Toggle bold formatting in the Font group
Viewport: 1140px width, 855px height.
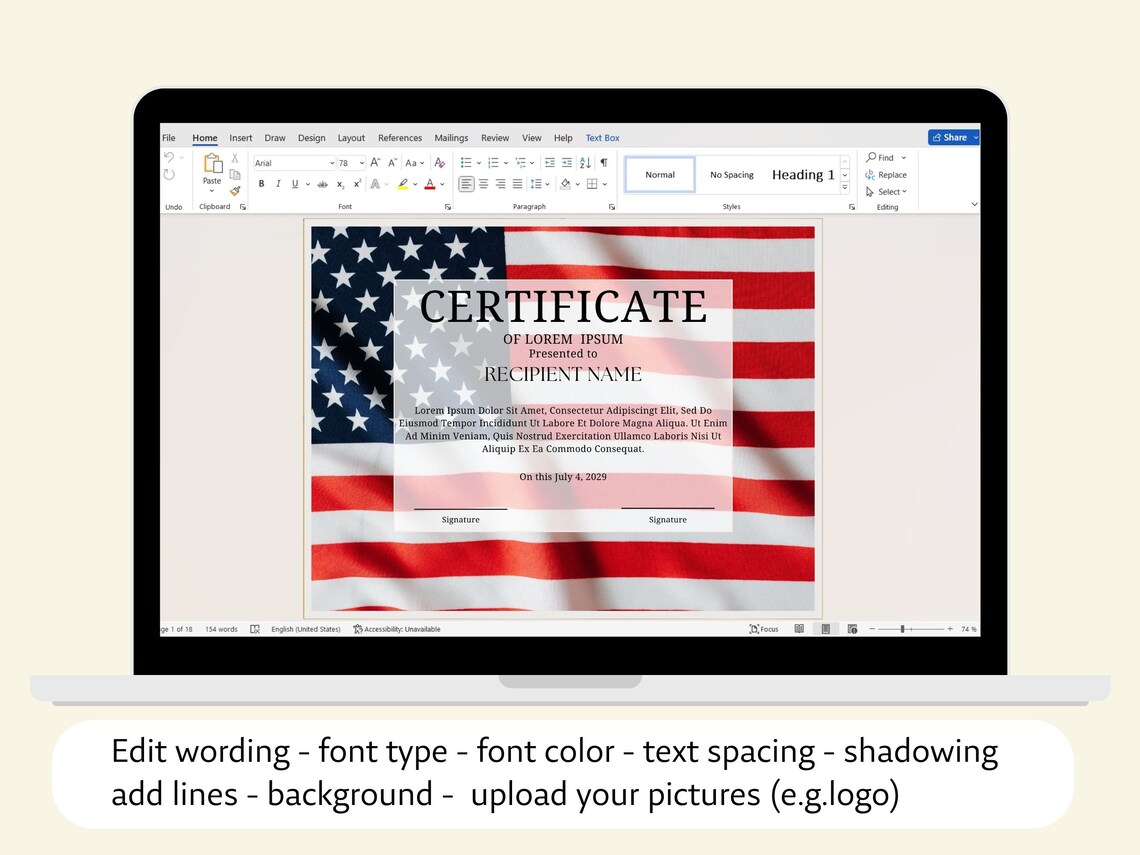coord(261,183)
